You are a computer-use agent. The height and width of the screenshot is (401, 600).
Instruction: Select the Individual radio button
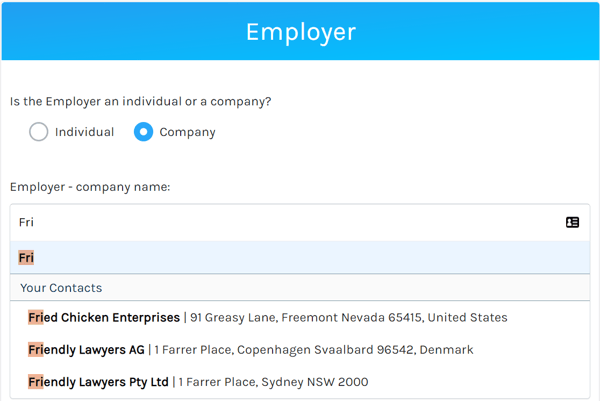point(39,132)
